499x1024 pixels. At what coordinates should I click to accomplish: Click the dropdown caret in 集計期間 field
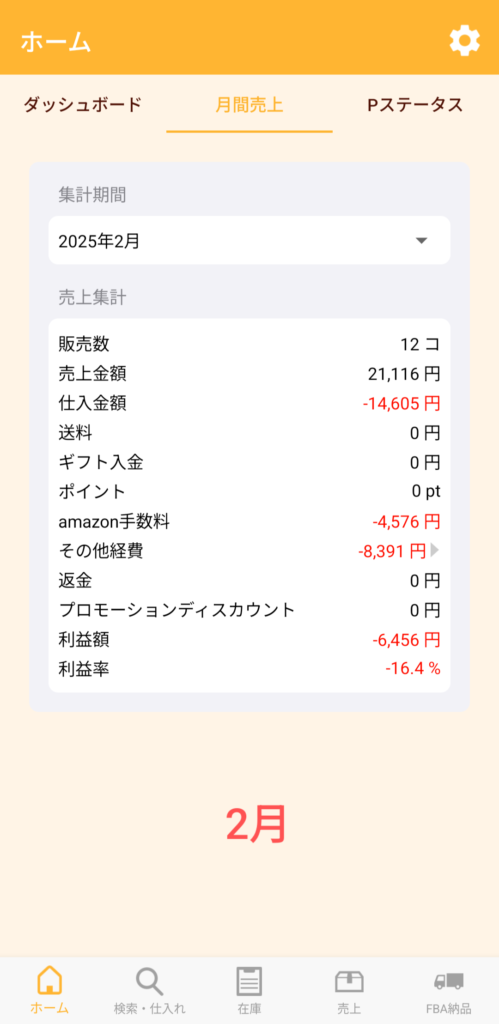coord(422,240)
